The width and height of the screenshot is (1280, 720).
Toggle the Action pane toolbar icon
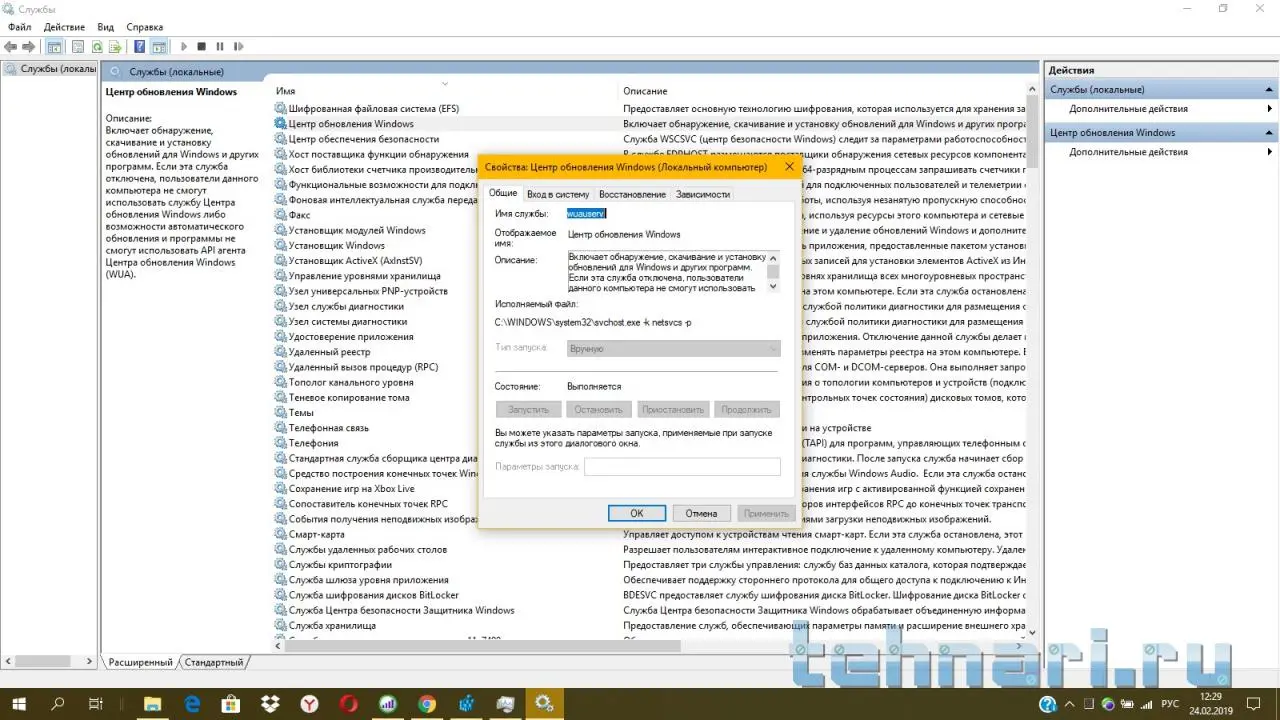[x=158, y=46]
